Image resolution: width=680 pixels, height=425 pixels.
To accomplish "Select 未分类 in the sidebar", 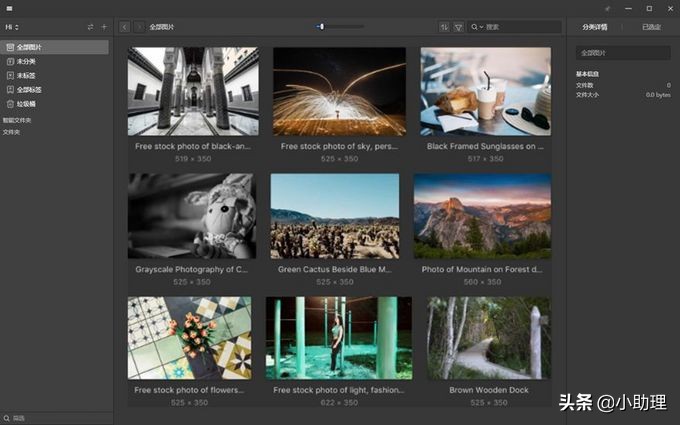I will [26, 61].
